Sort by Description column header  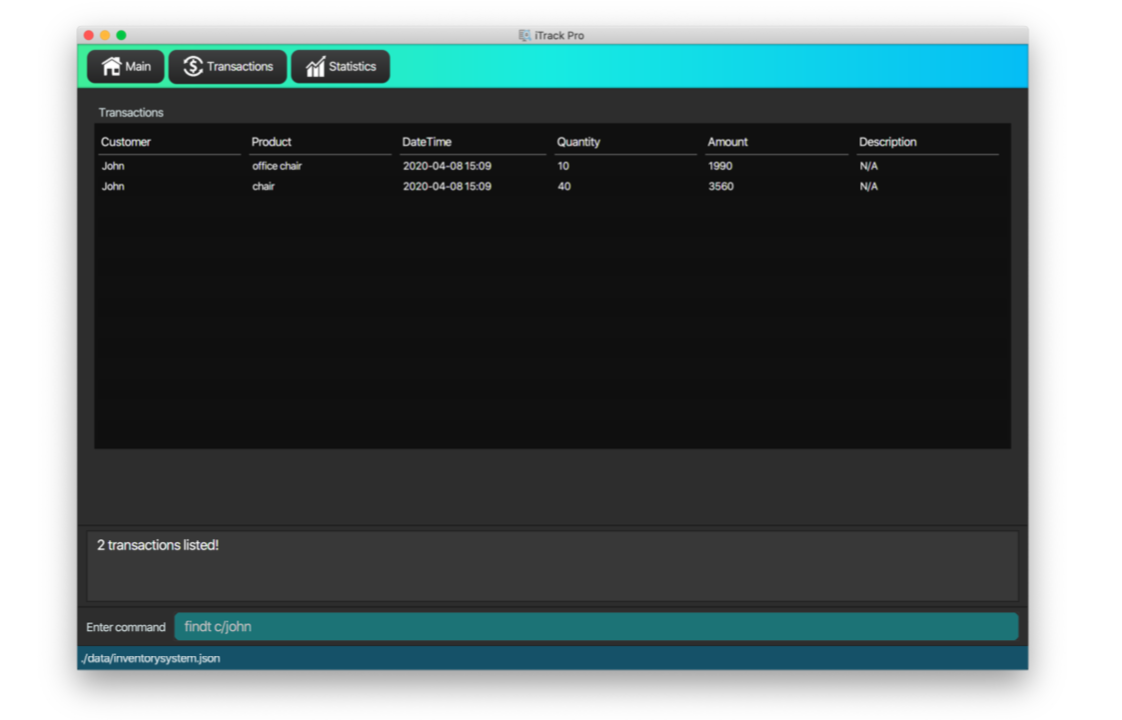(x=888, y=142)
